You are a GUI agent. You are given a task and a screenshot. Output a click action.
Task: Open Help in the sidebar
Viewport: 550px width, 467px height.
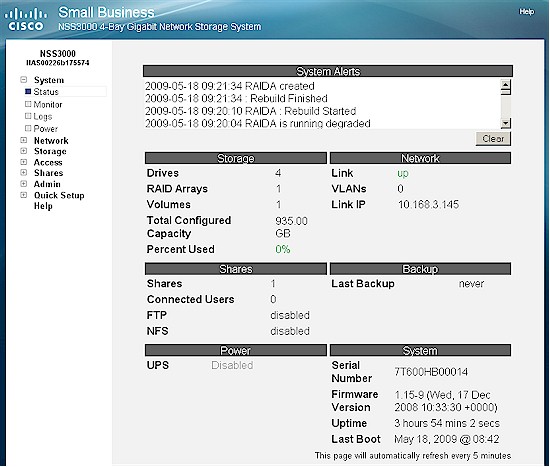pyautogui.click(x=43, y=206)
